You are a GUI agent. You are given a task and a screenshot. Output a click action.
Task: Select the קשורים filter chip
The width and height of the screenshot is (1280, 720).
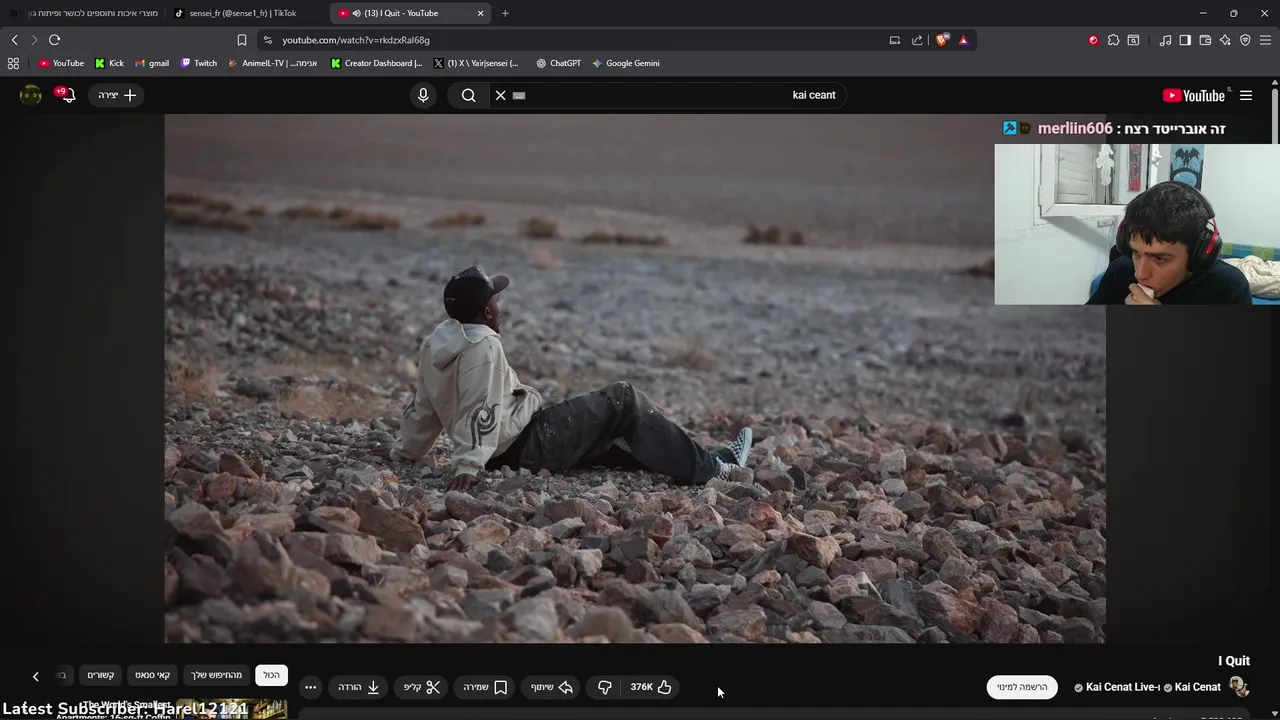[x=100, y=675]
